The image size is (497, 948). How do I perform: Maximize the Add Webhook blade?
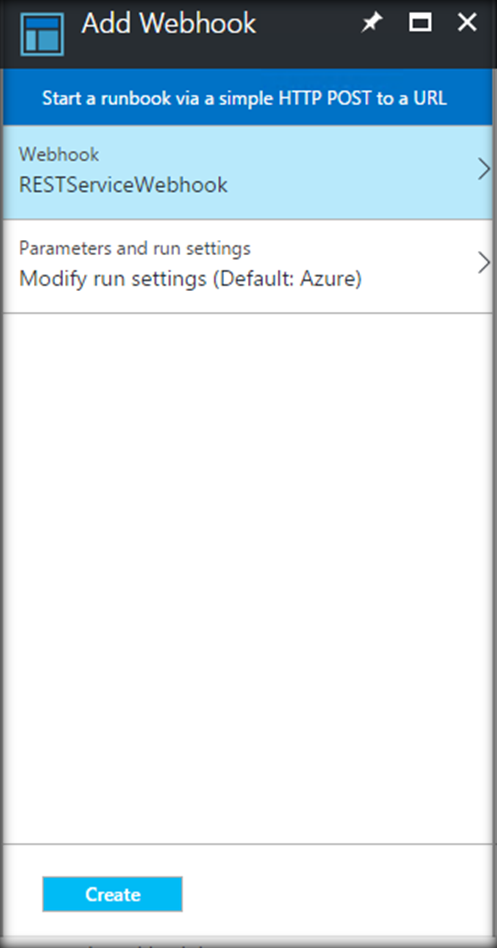[x=420, y=23]
